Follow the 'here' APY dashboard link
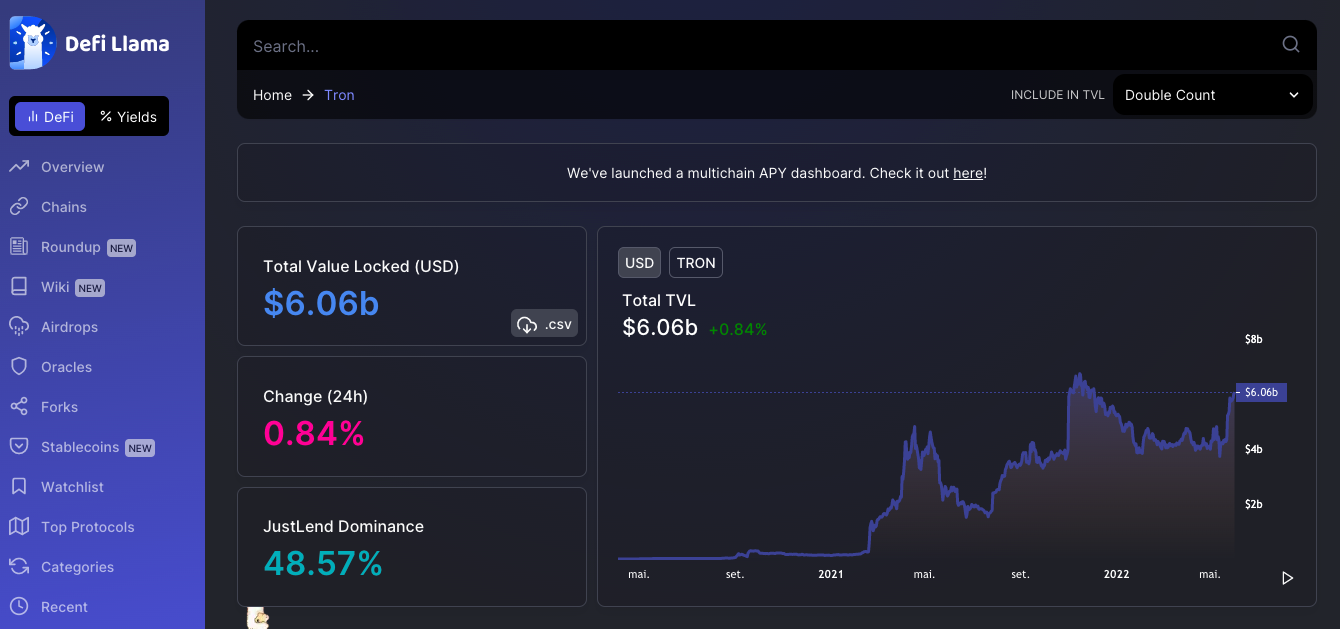1340x629 pixels. pyautogui.click(x=968, y=173)
